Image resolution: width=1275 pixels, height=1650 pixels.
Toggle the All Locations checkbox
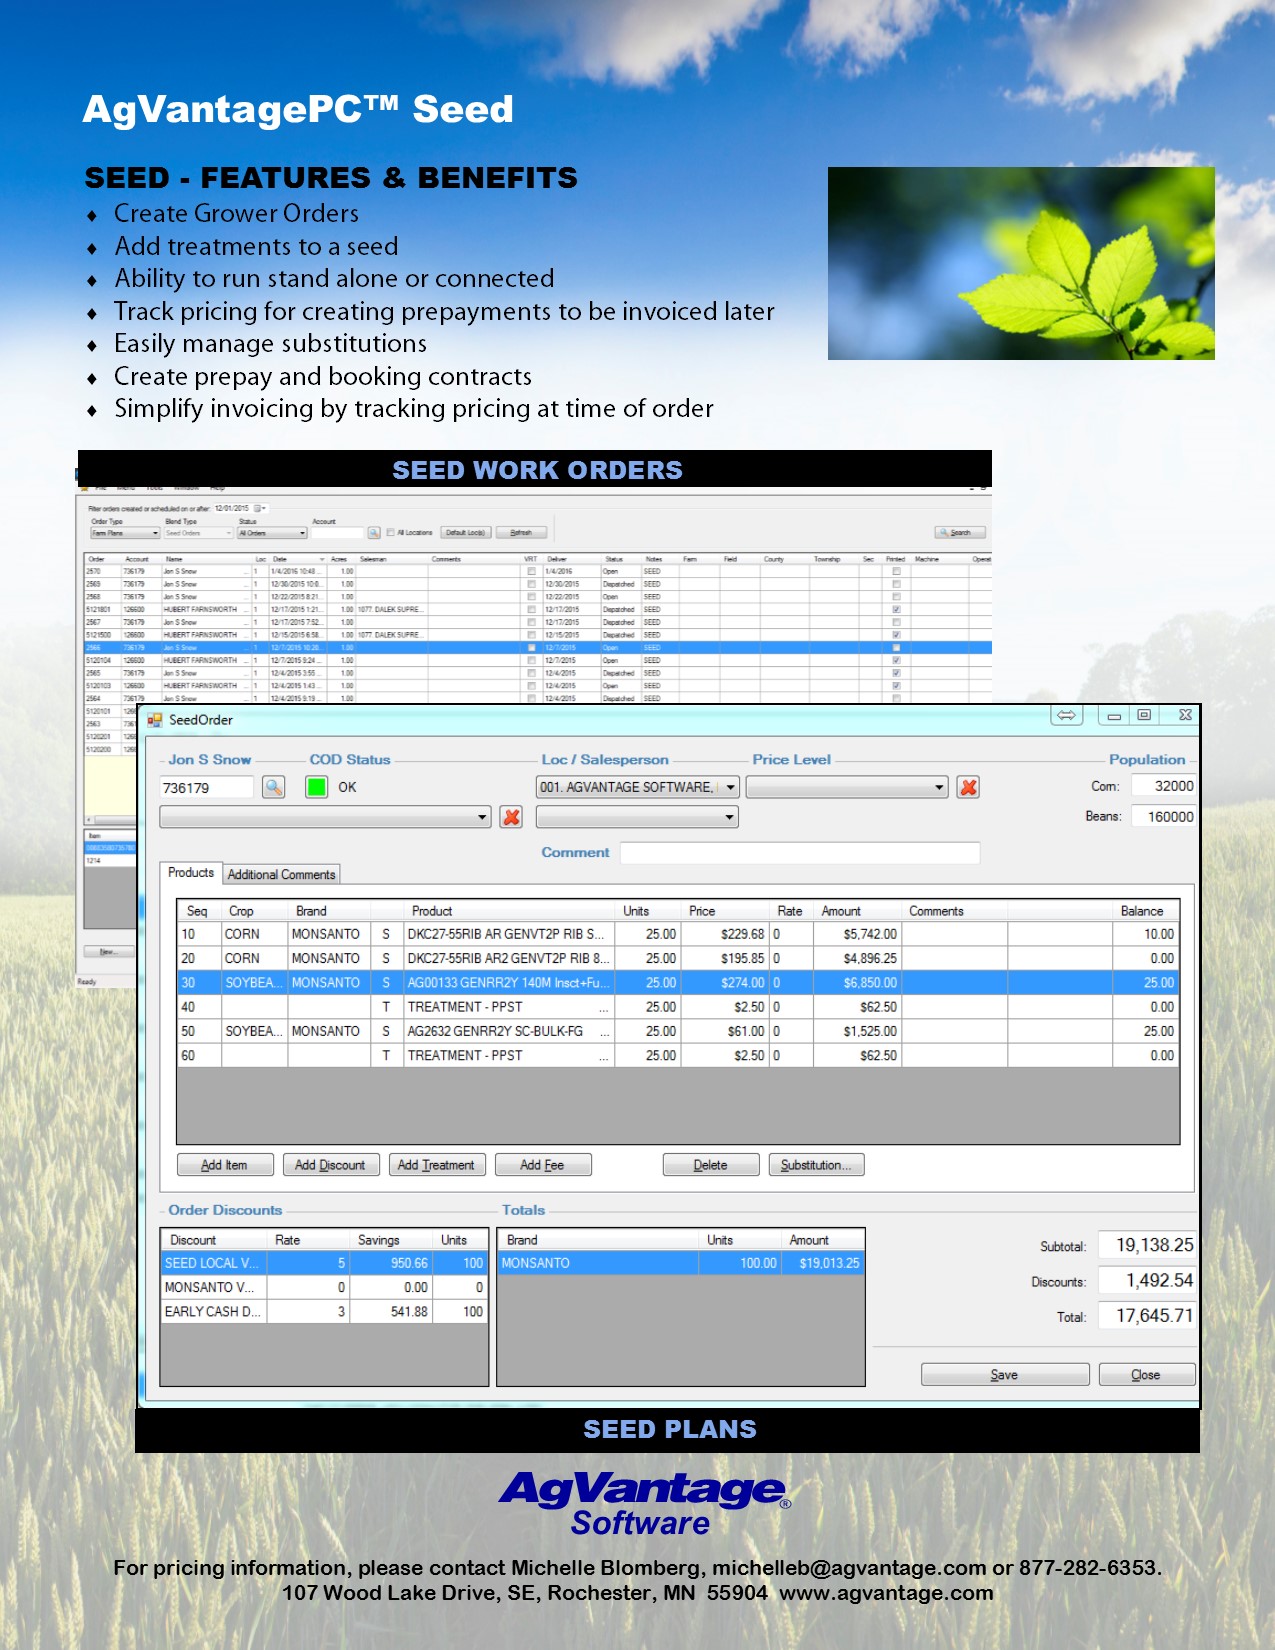point(391,533)
